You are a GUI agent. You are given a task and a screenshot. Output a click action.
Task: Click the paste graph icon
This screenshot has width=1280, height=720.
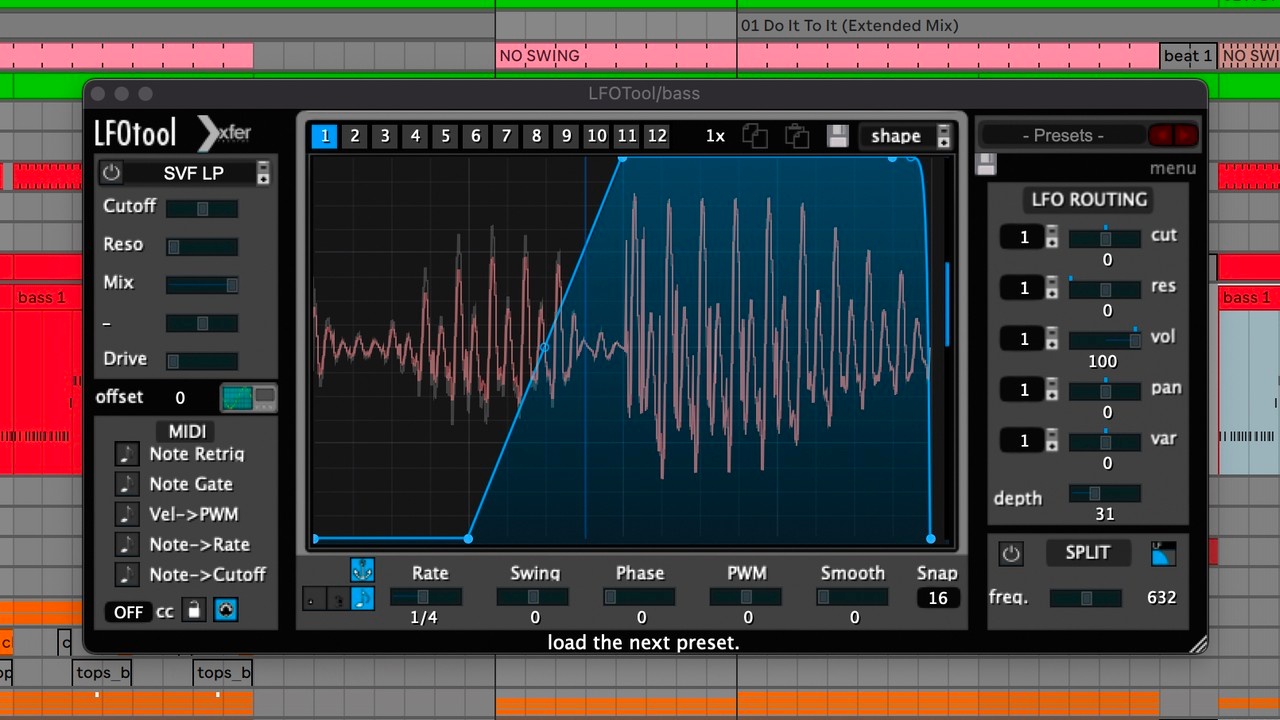click(797, 136)
